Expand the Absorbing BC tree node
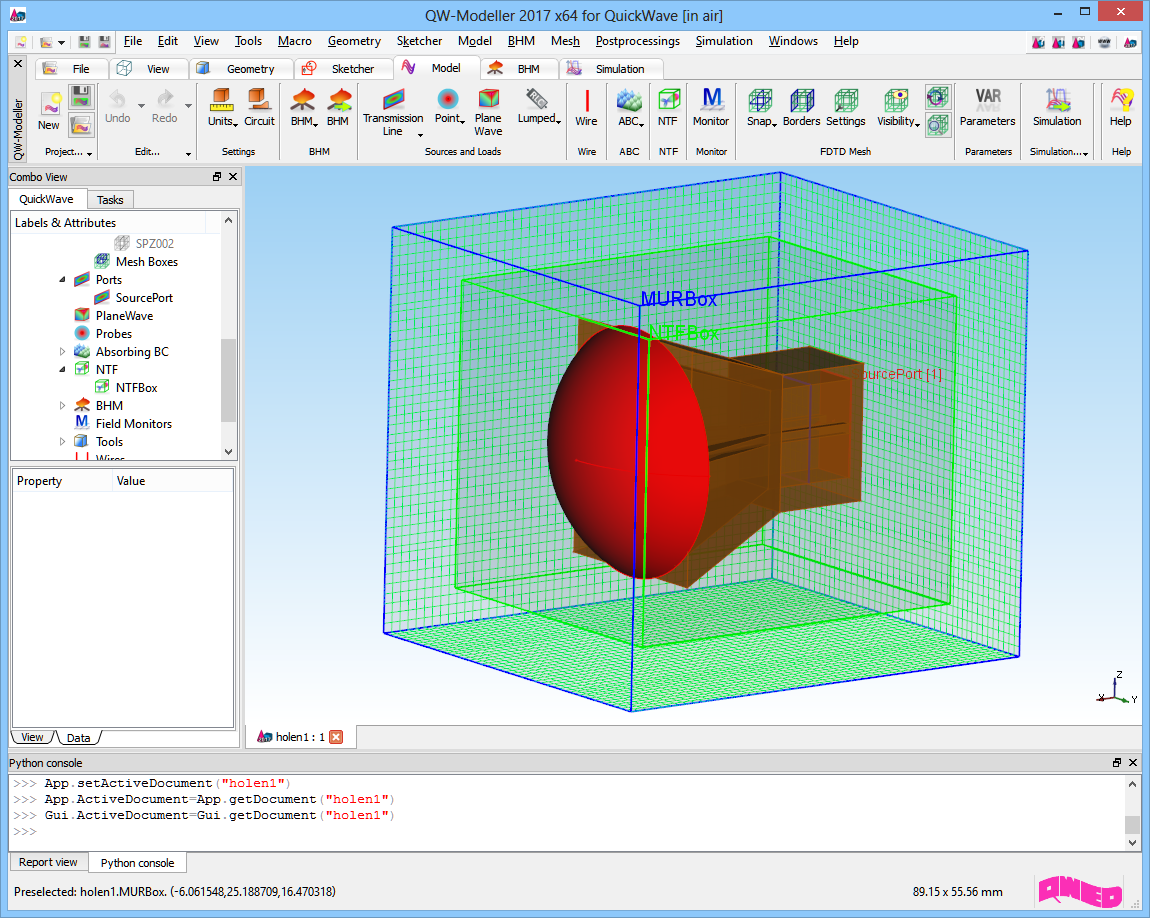Viewport: 1150px width, 918px height. (x=62, y=352)
